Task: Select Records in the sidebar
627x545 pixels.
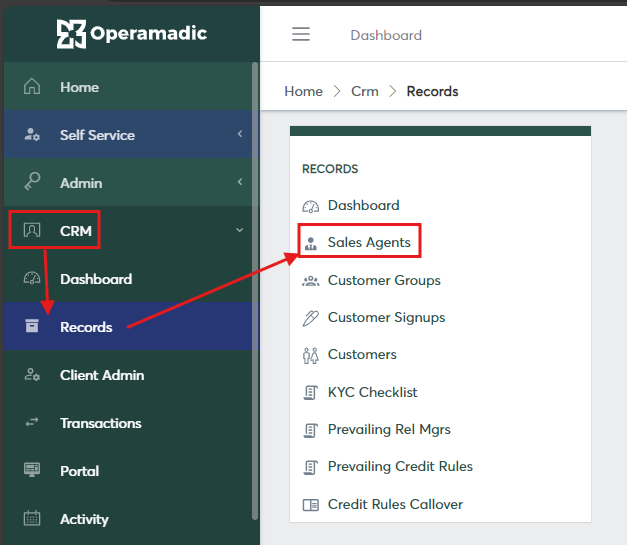Action: [x=132, y=326]
